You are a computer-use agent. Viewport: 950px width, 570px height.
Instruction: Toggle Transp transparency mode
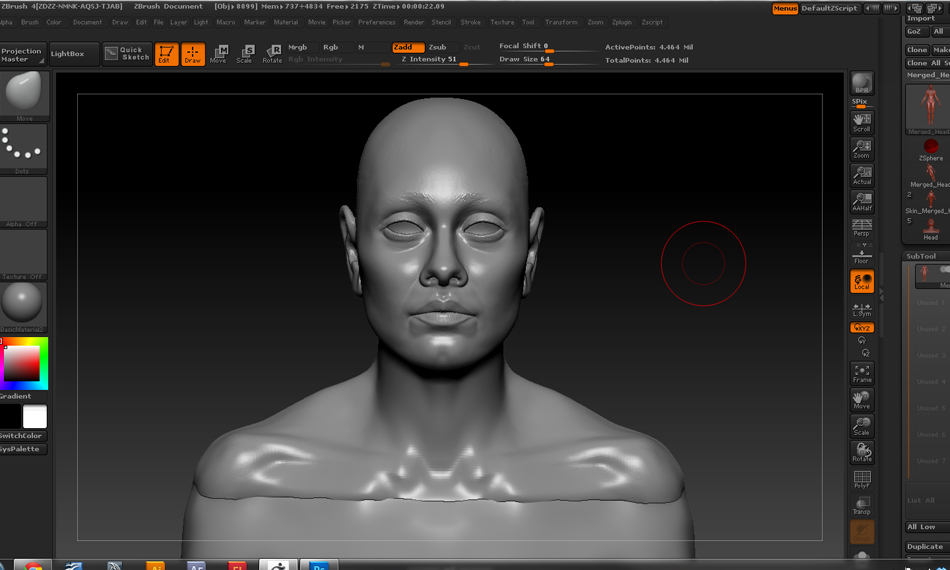[x=862, y=505]
